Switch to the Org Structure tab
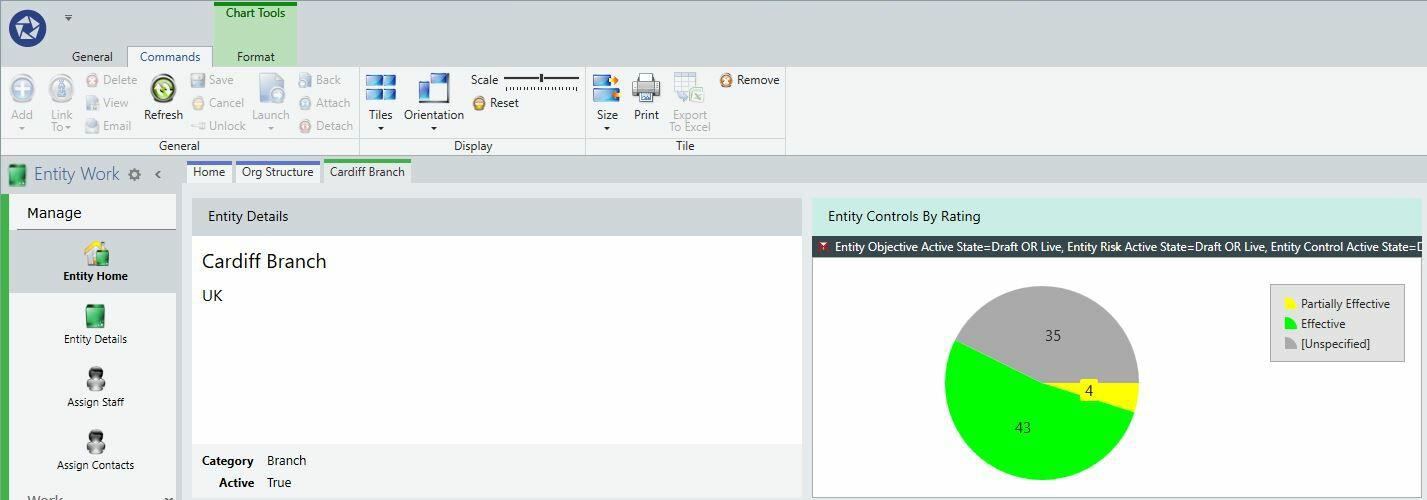 (x=277, y=172)
